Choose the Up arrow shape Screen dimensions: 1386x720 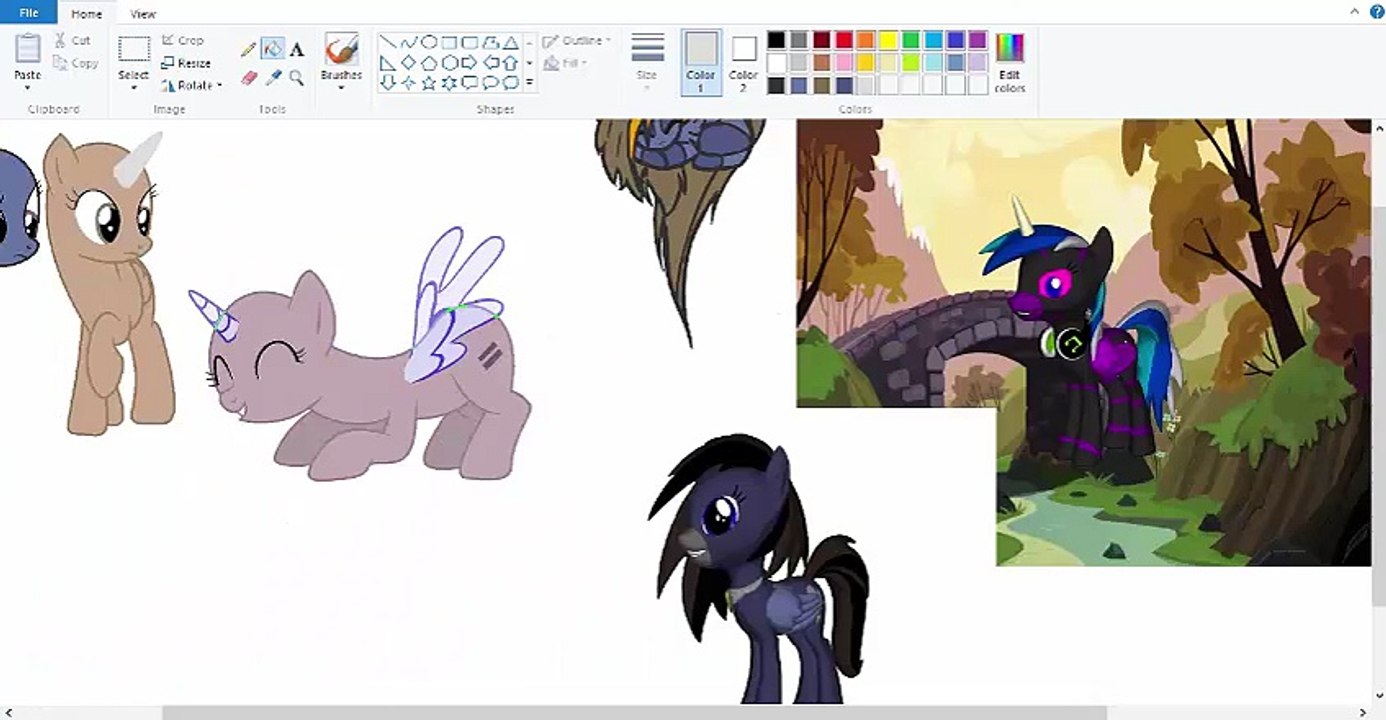click(x=511, y=62)
